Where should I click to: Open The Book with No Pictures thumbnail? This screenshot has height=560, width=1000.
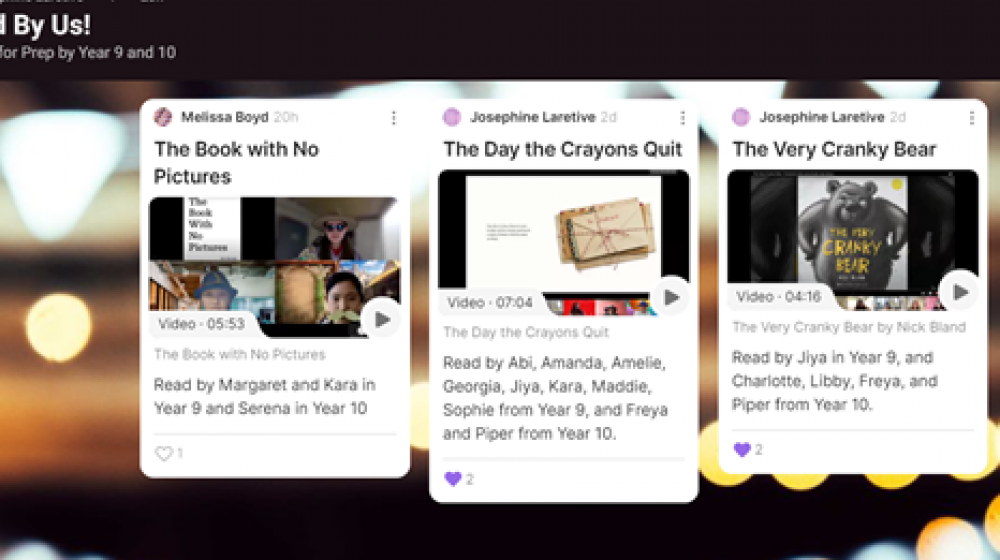pyautogui.click(x=275, y=267)
